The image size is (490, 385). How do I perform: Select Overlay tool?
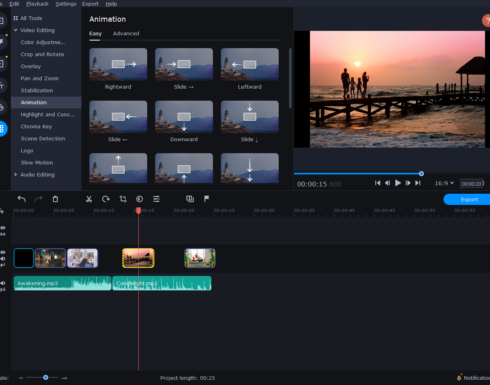point(31,66)
